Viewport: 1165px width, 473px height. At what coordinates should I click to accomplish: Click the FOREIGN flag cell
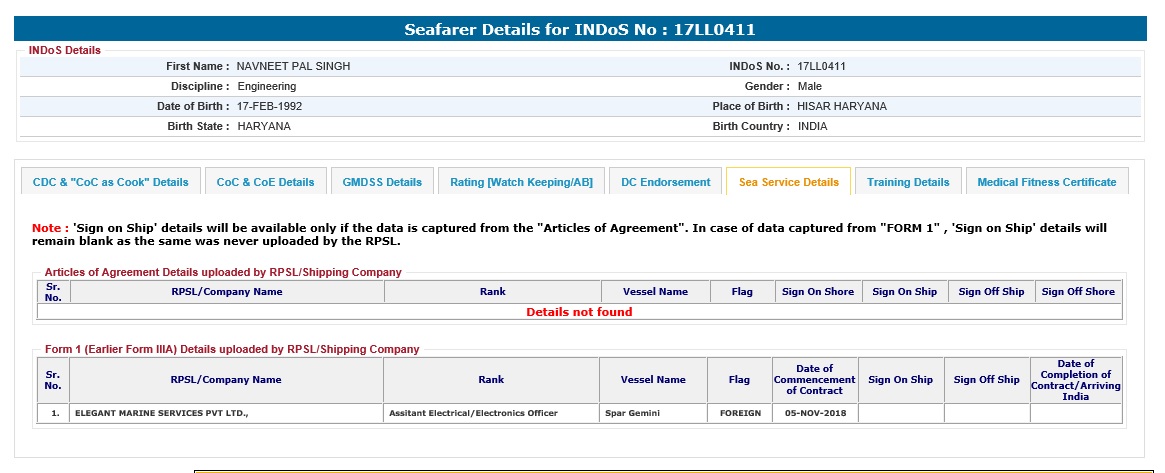click(739, 413)
